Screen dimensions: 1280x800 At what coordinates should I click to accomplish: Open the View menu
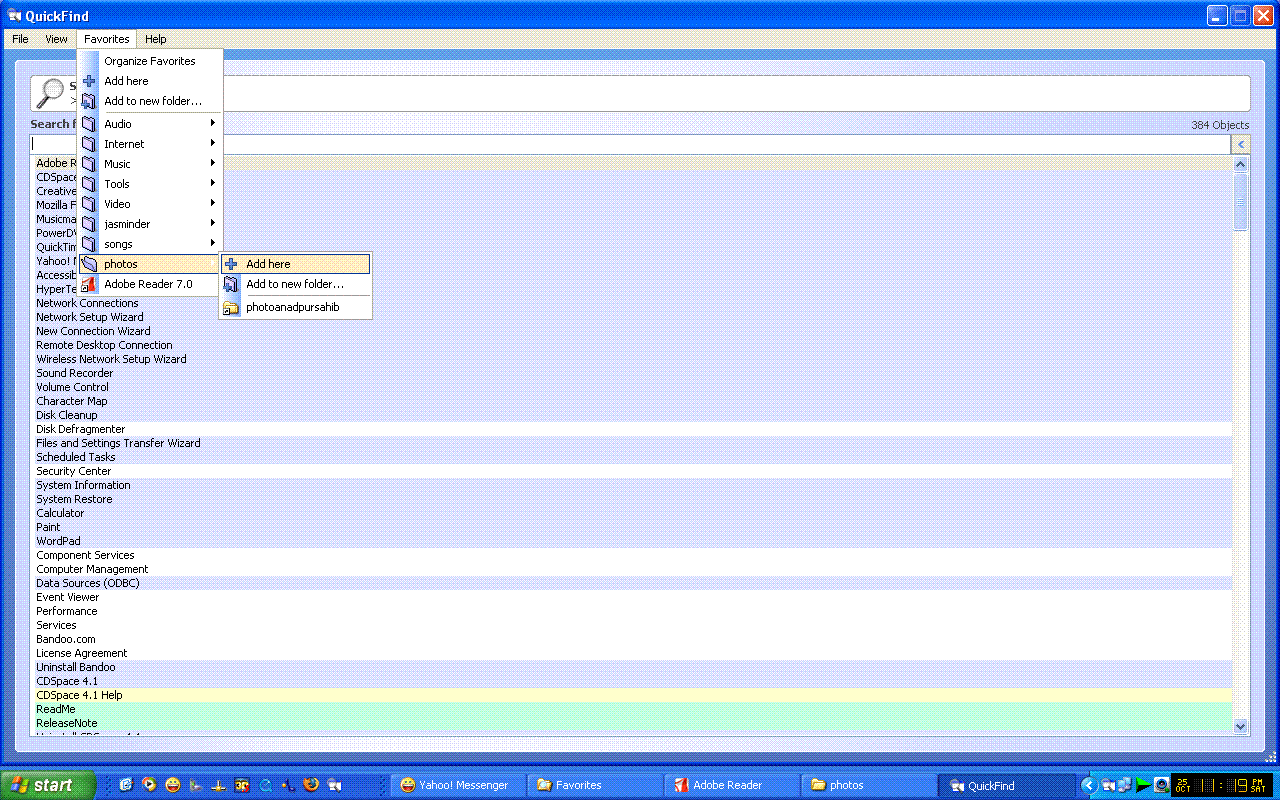pyautogui.click(x=56, y=39)
